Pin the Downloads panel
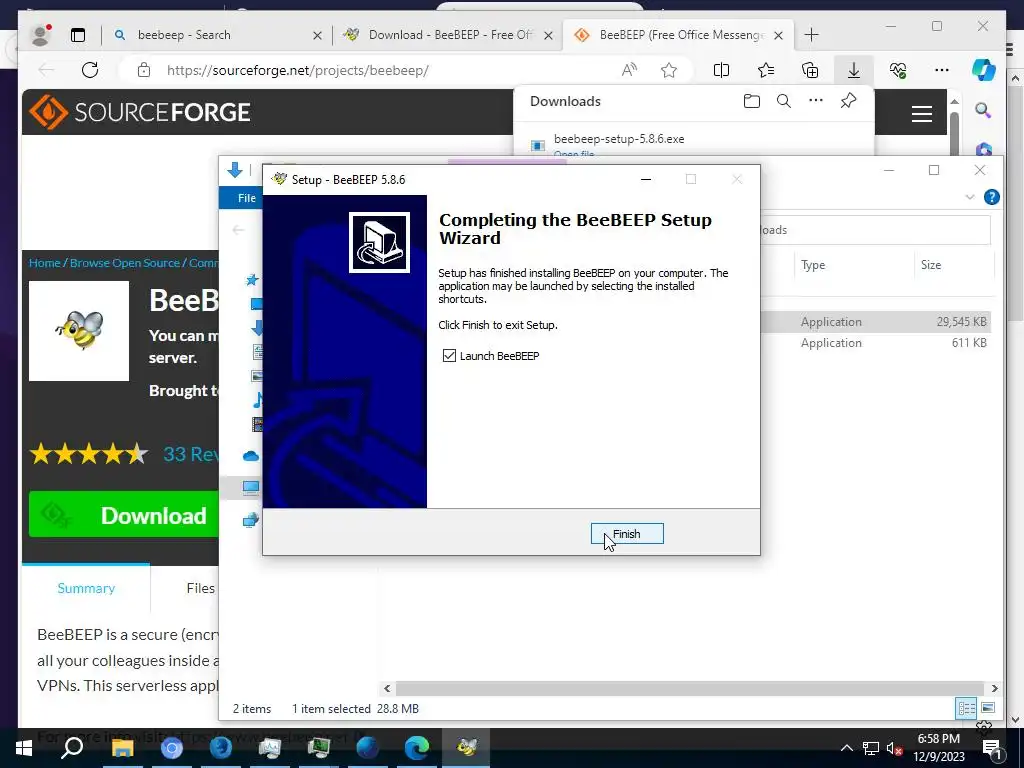The height and width of the screenshot is (768, 1024). click(x=848, y=101)
